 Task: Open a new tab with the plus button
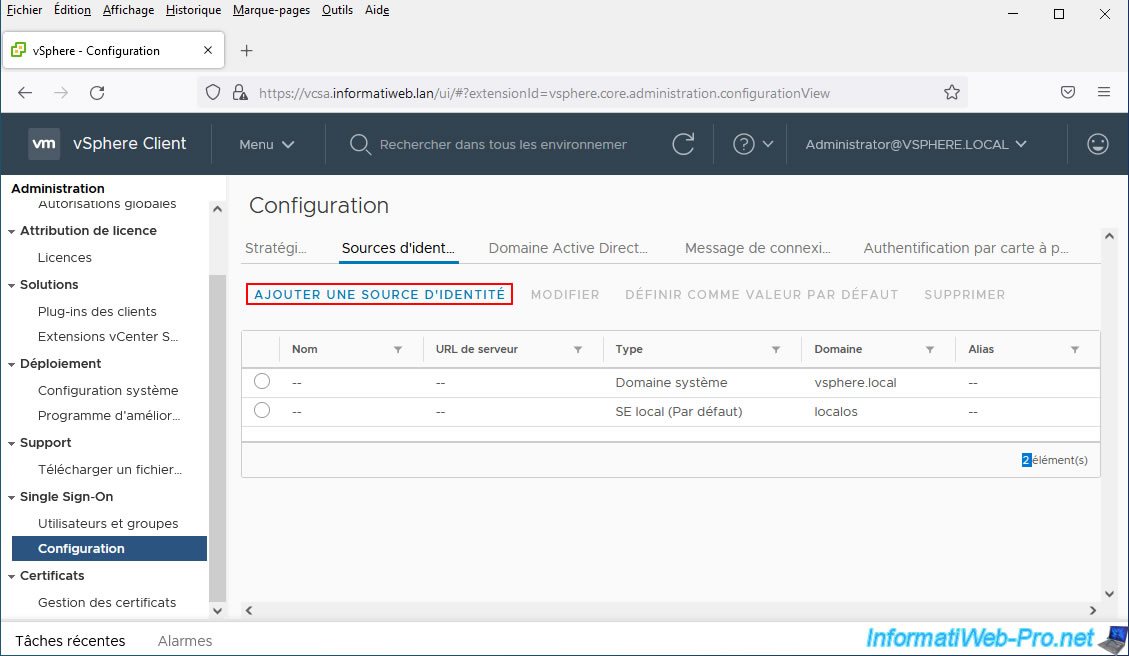(x=246, y=50)
